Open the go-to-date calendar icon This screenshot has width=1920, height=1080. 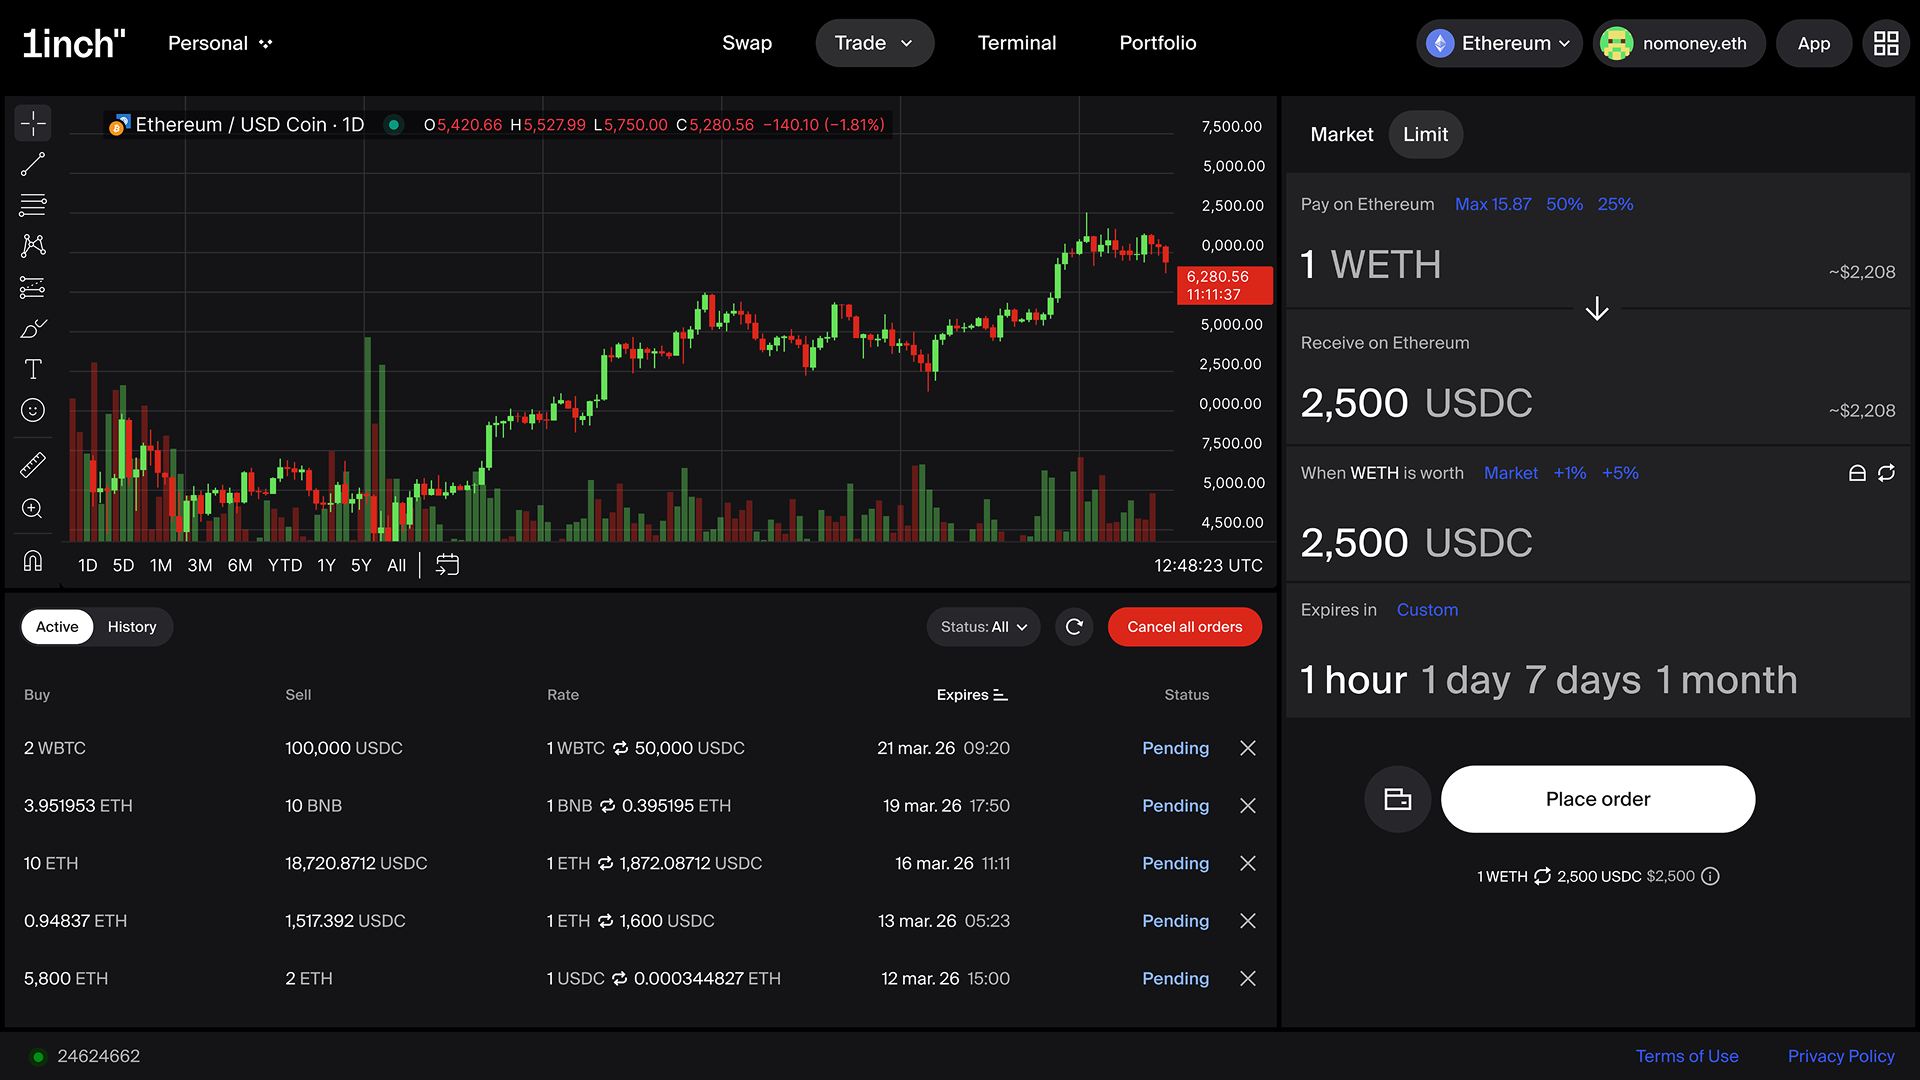447,565
